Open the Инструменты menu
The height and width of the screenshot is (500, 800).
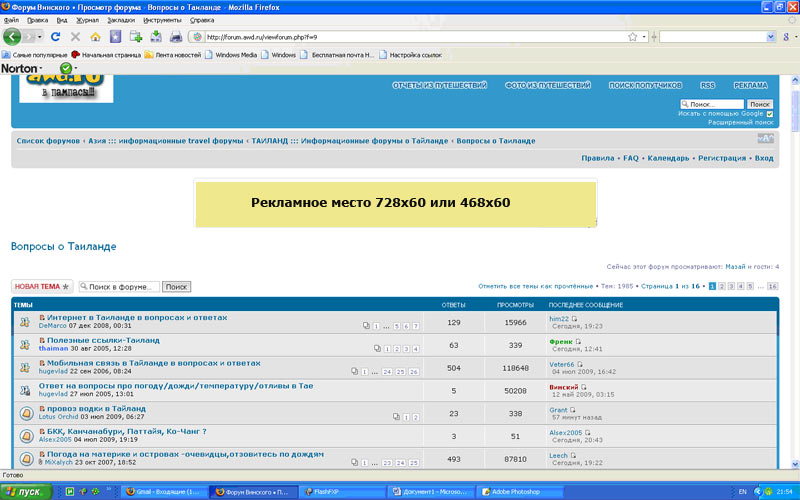tap(162, 20)
